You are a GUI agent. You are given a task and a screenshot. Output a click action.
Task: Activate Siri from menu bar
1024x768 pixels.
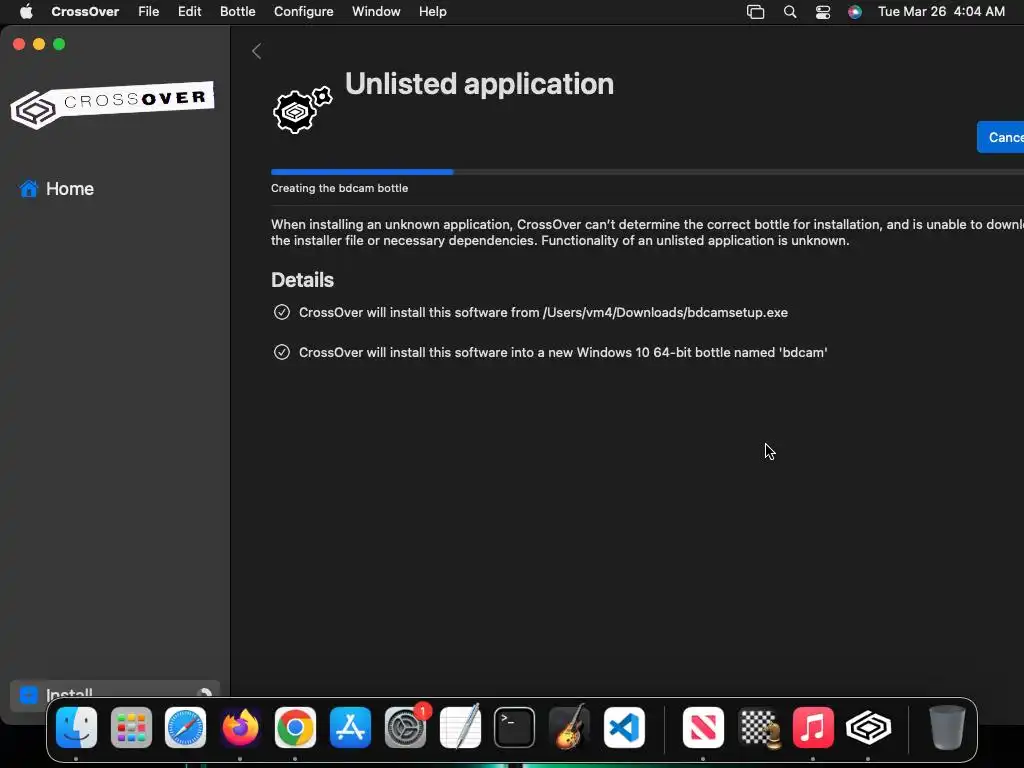[854, 12]
